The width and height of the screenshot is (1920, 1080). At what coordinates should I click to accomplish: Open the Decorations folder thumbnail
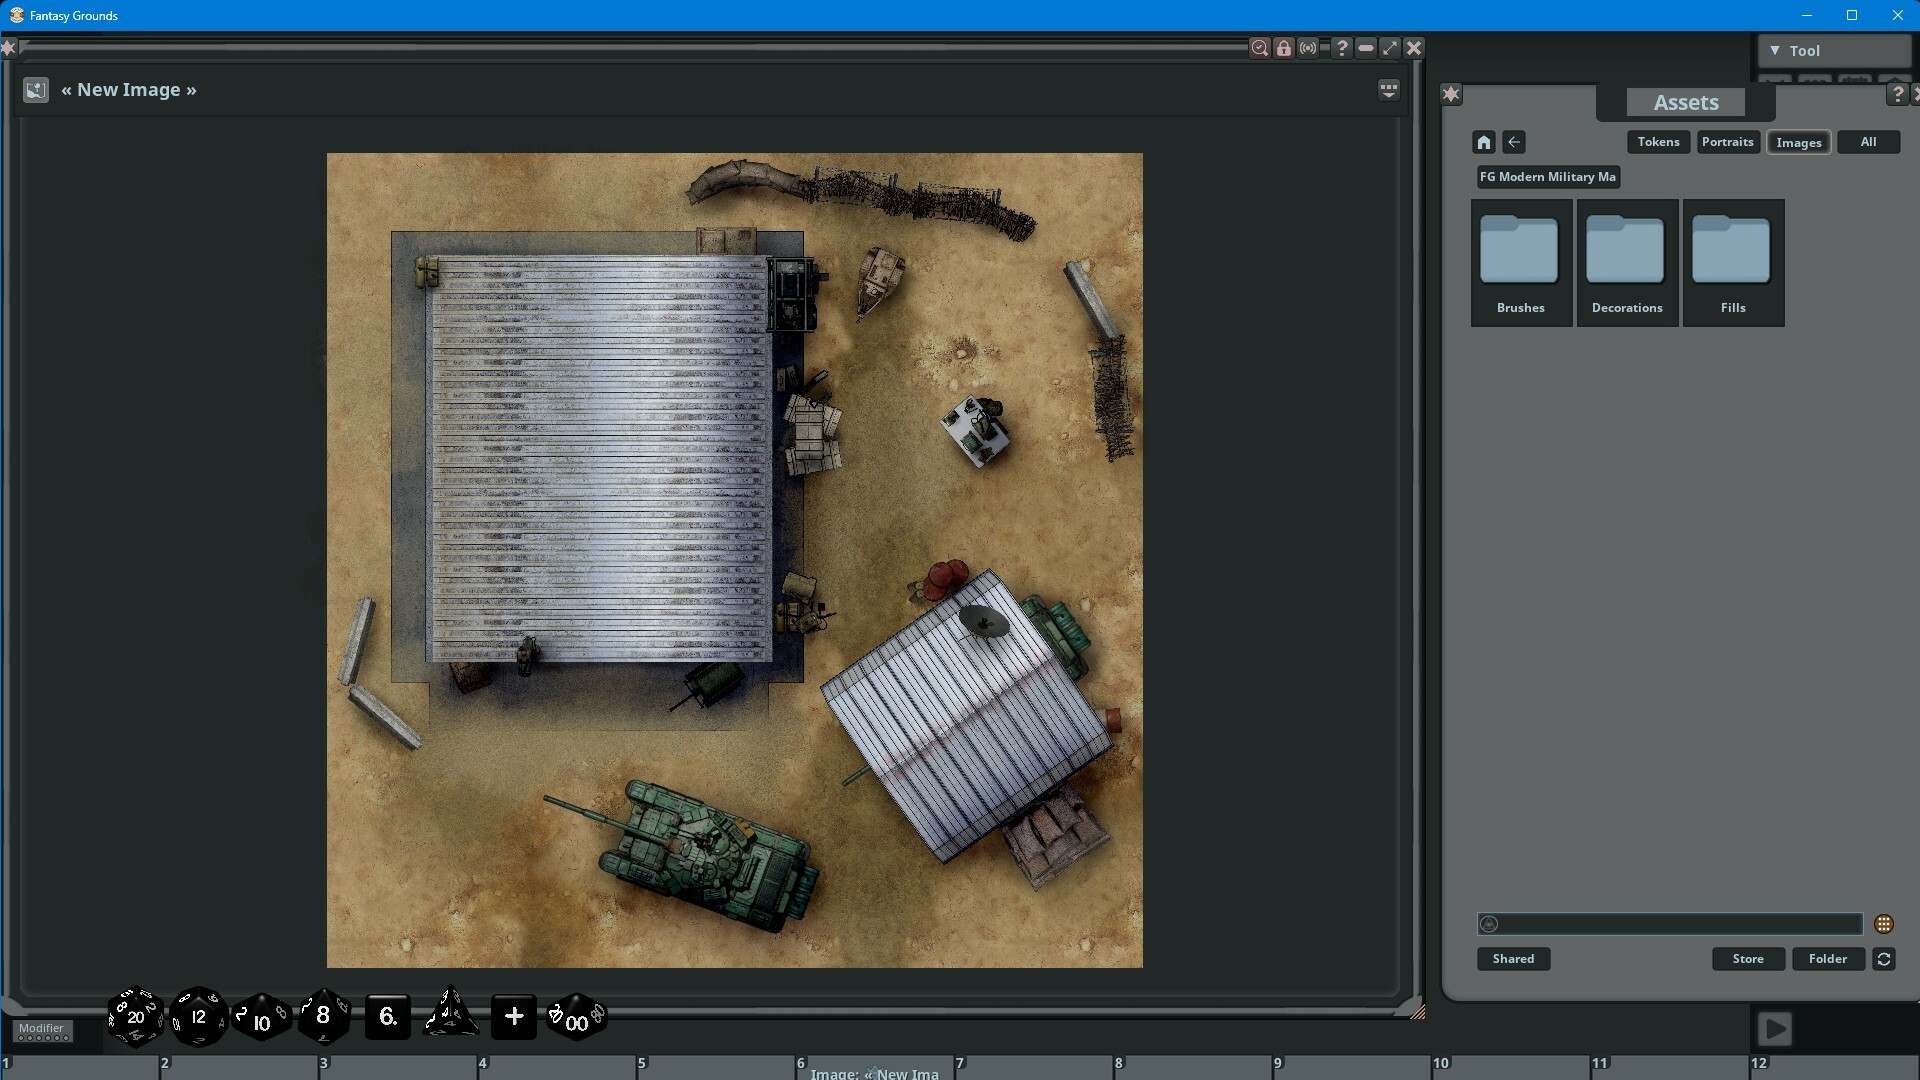point(1626,250)
